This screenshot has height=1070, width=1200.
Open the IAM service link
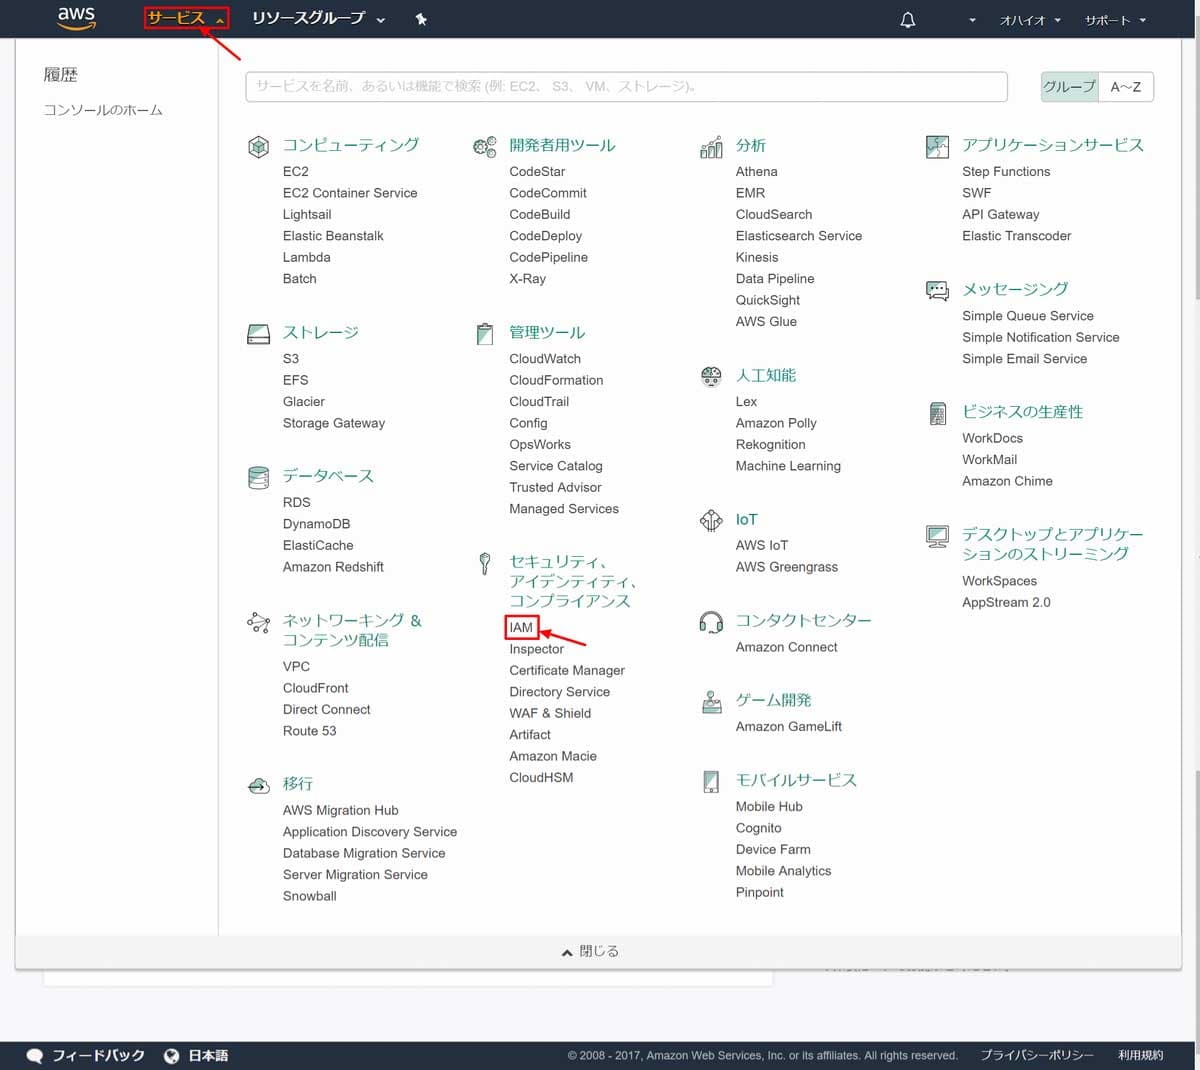(521, 627)
